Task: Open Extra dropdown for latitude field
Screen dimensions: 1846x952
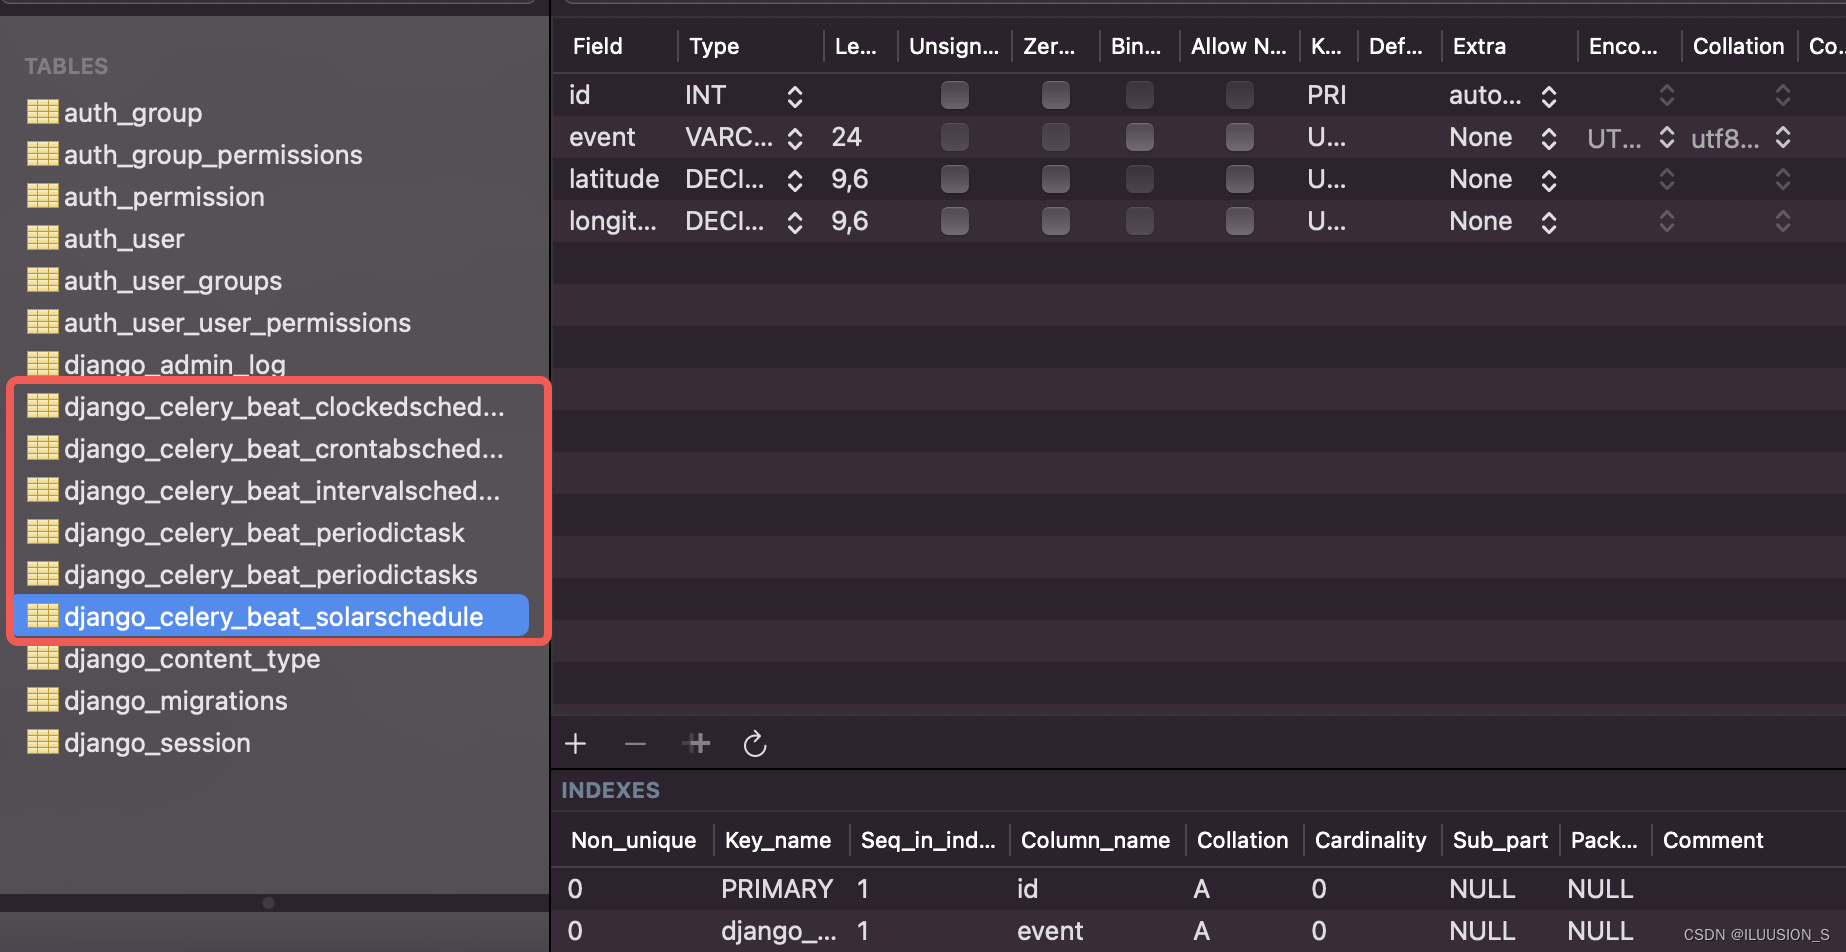Action: point(1549,180)
